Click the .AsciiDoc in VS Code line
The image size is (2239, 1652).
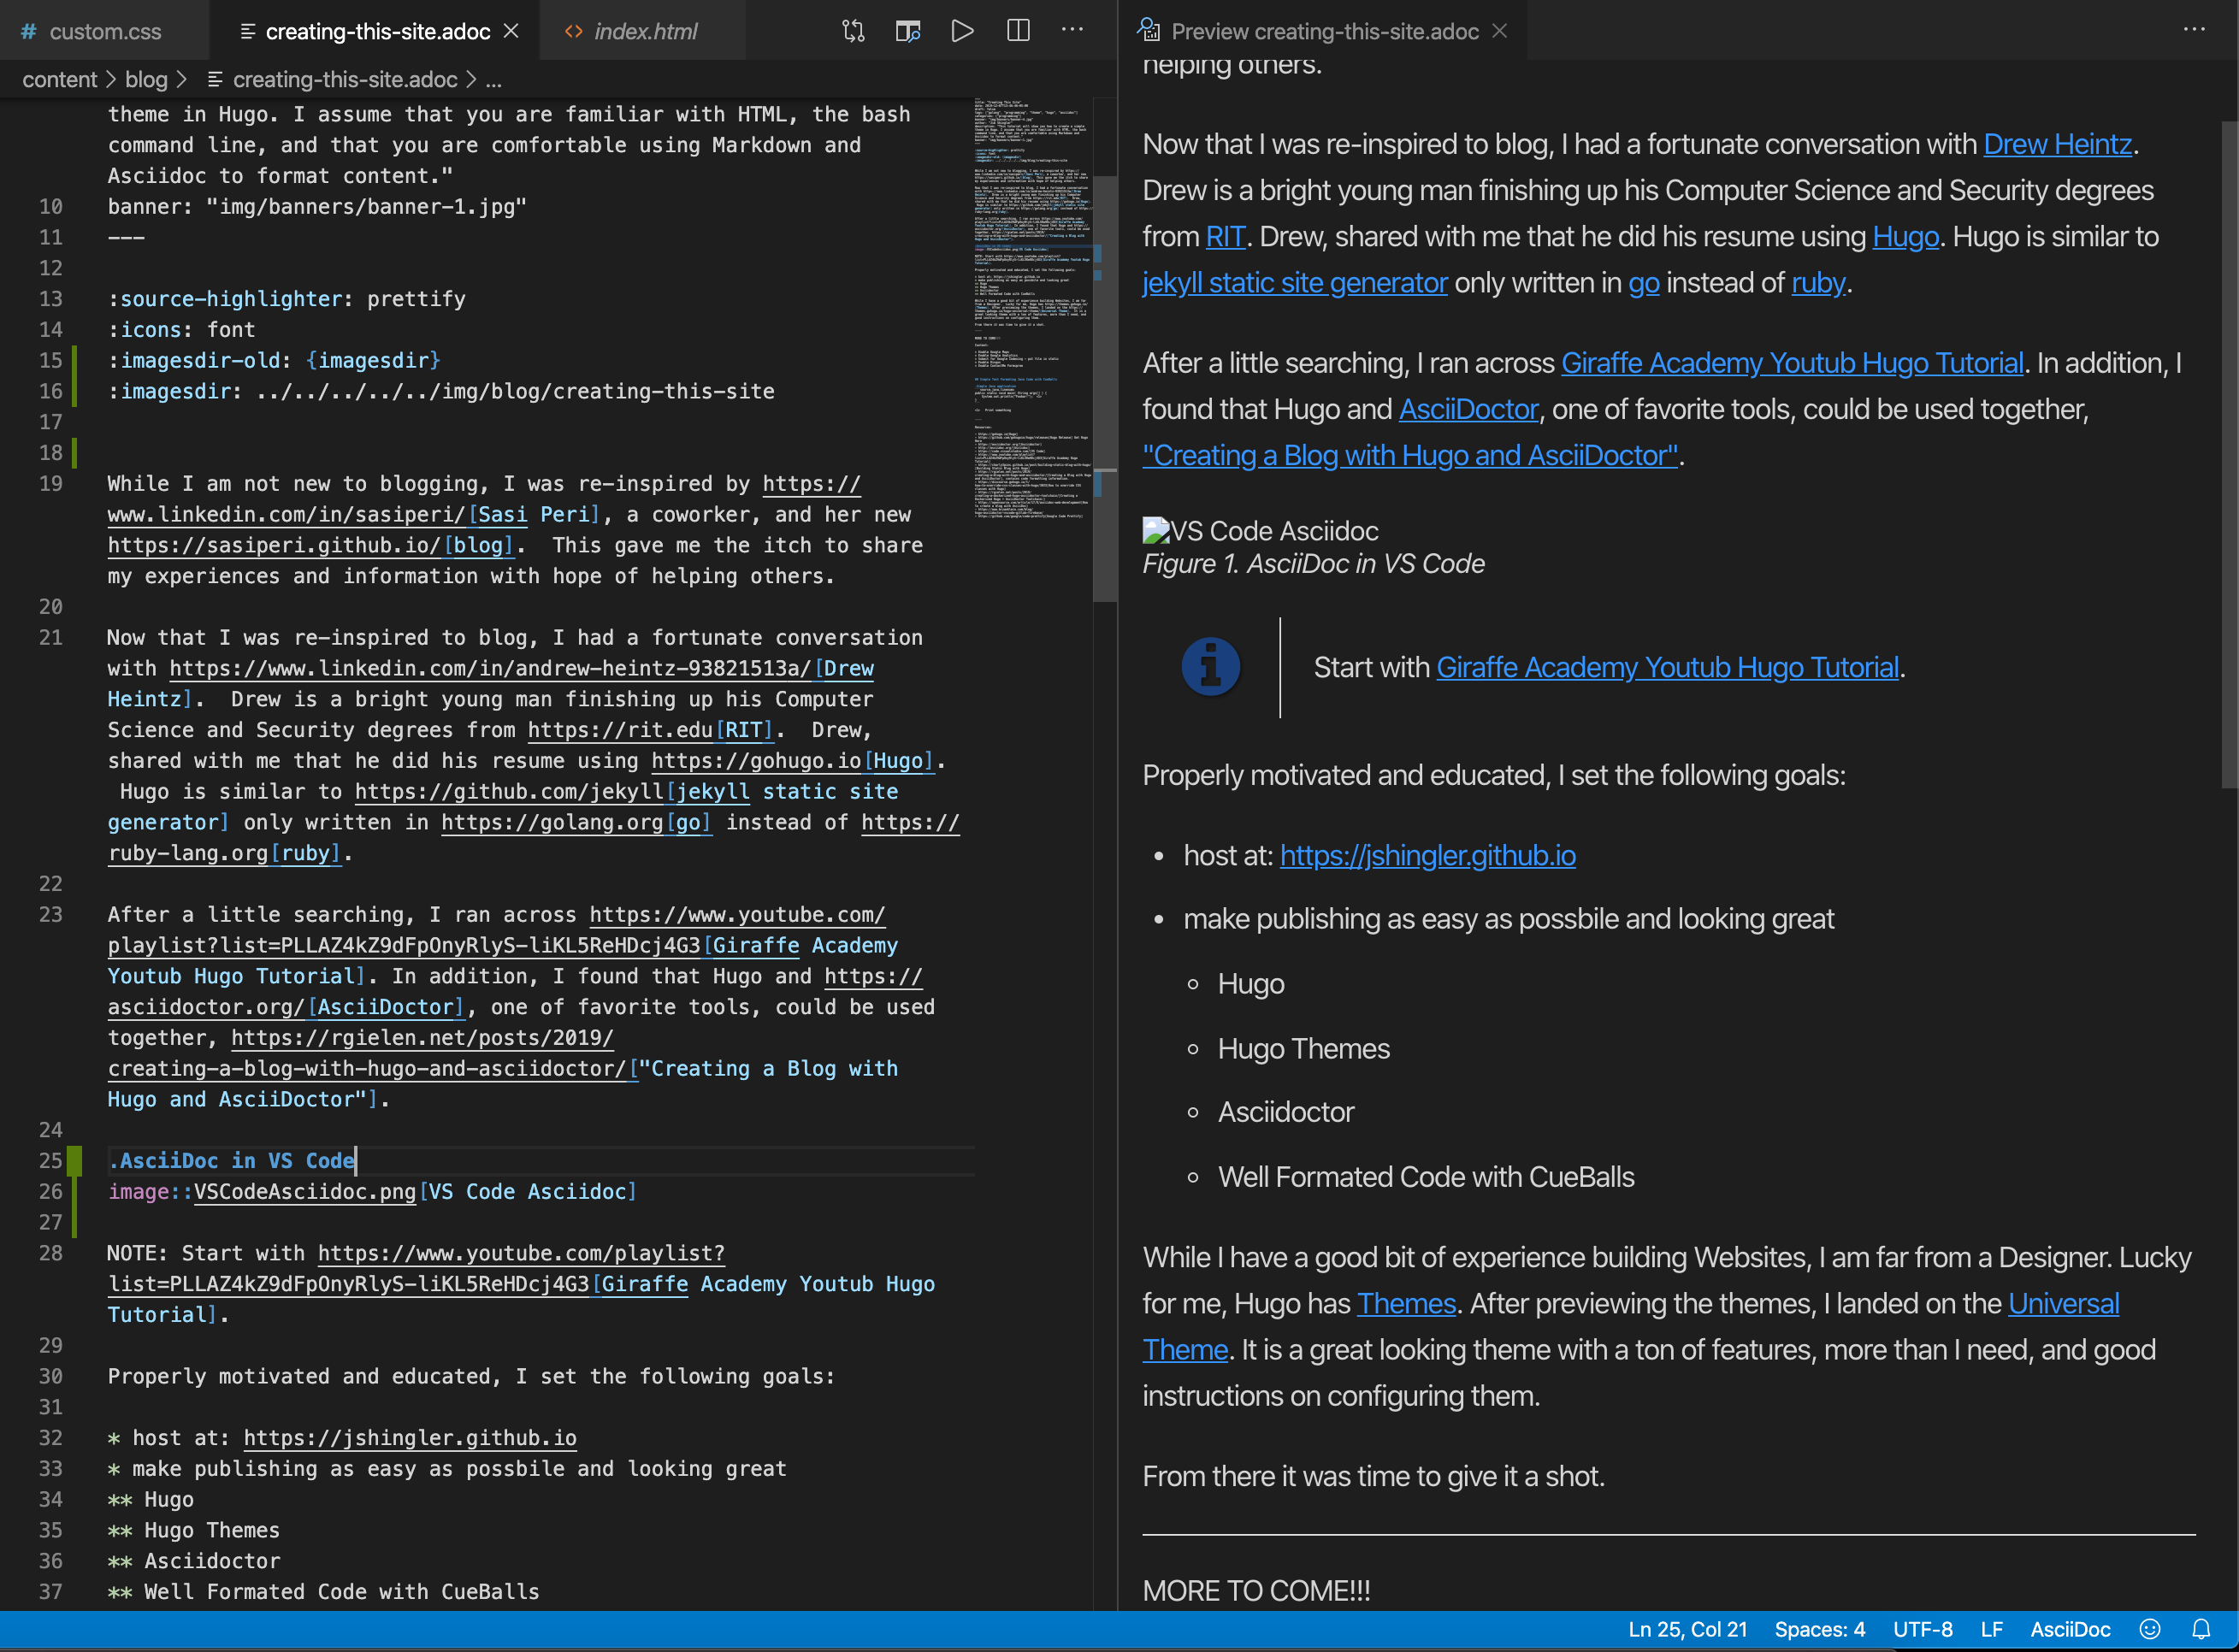[232, 1160]
